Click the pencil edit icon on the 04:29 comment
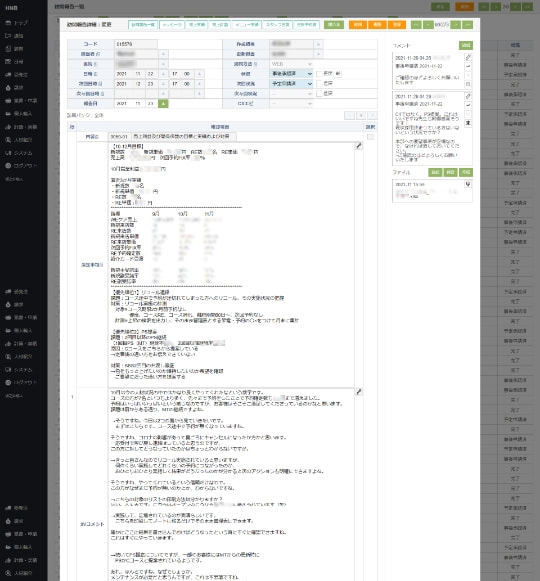 click(468, 96)
